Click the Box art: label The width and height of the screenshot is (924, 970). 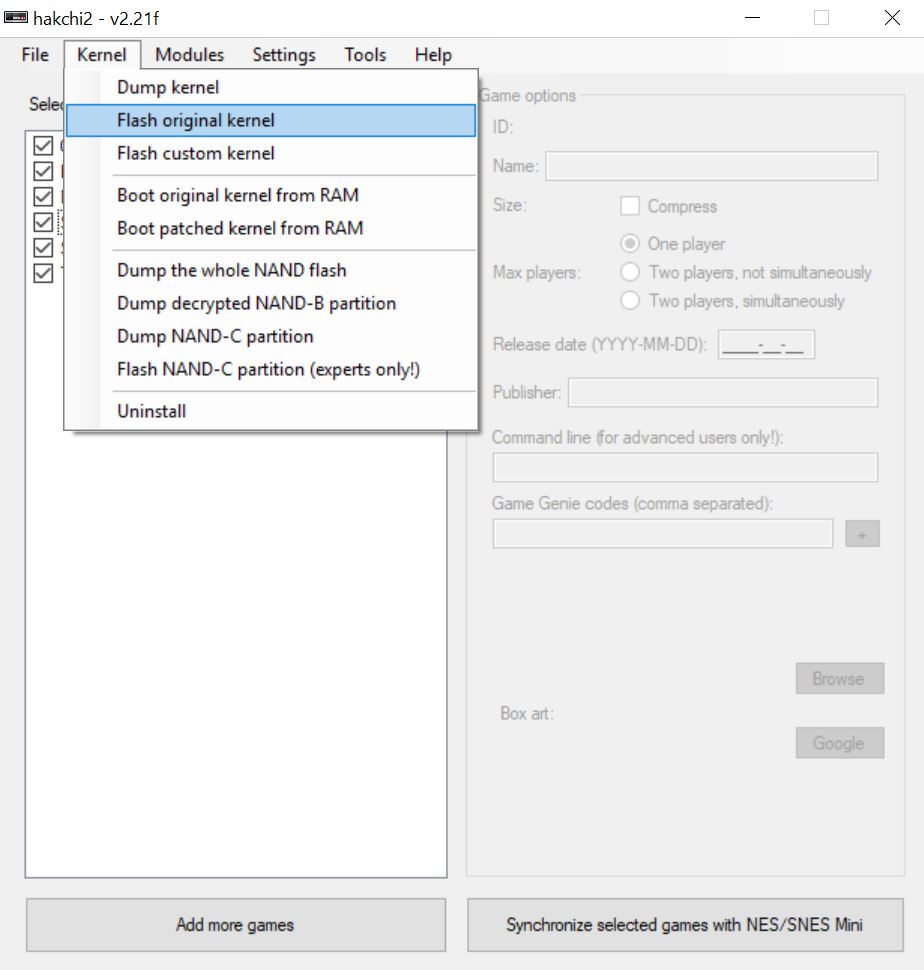pos(527,713)
